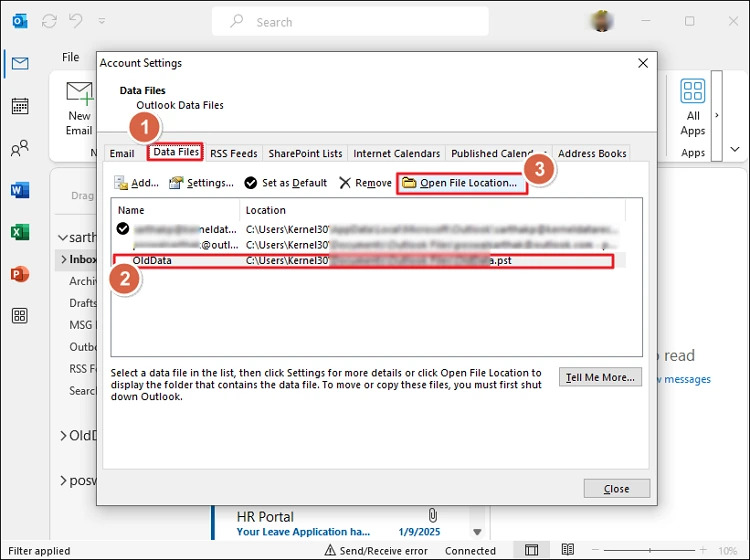The image size is (750, 560).
Task: Select the default data file with checkmark
Action: [369, 229]
